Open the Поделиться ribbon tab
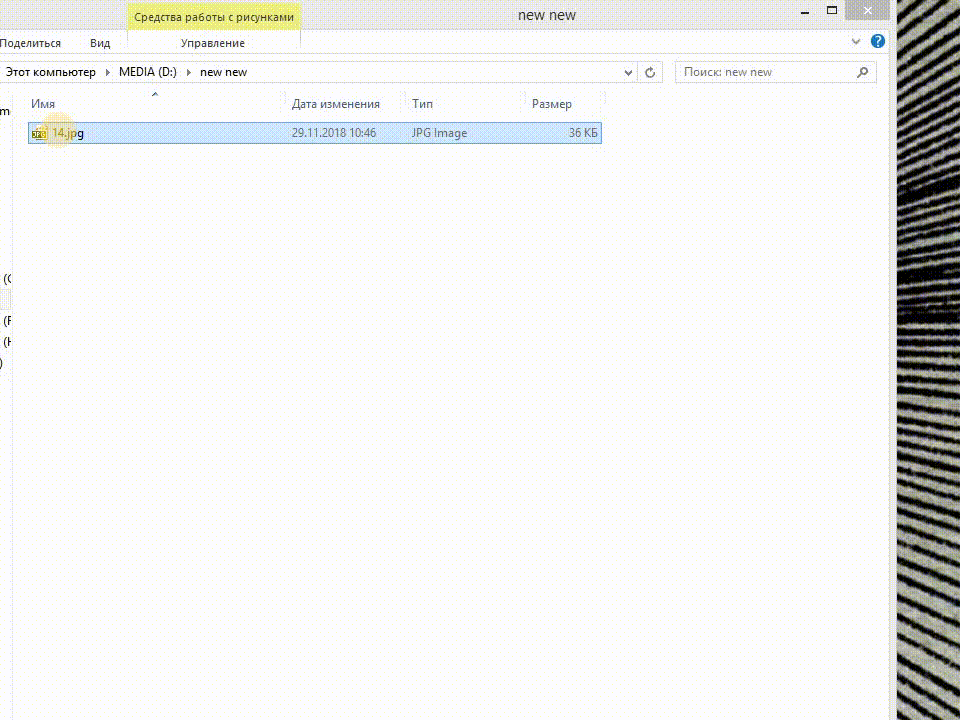 [x=31, y=43]
